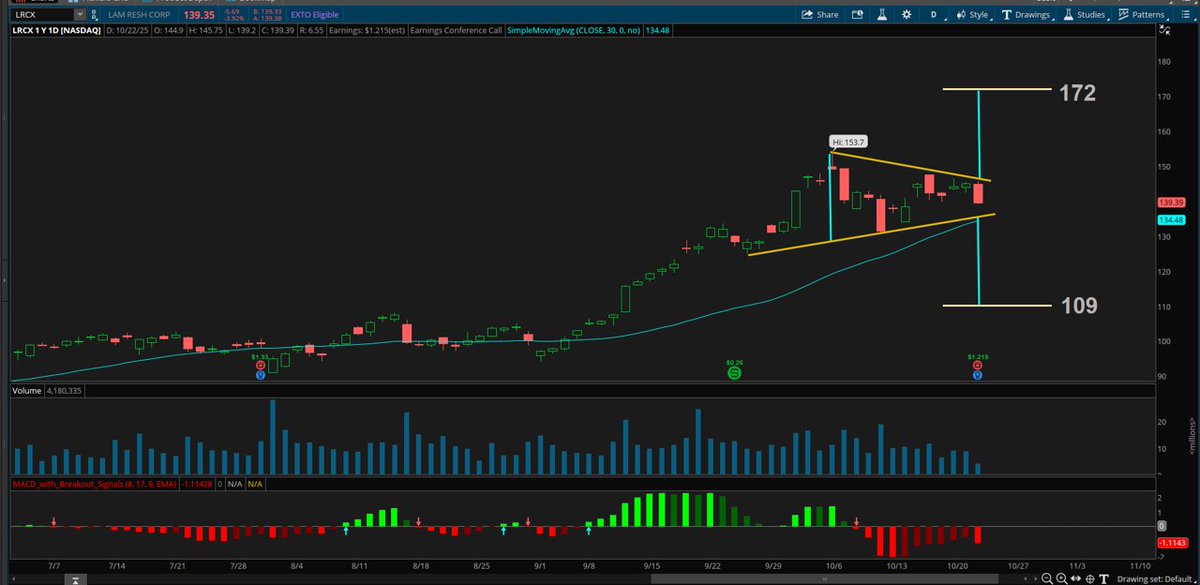
Task: Expand the Drawings dropdown menu
Action: click(1027, 15)
